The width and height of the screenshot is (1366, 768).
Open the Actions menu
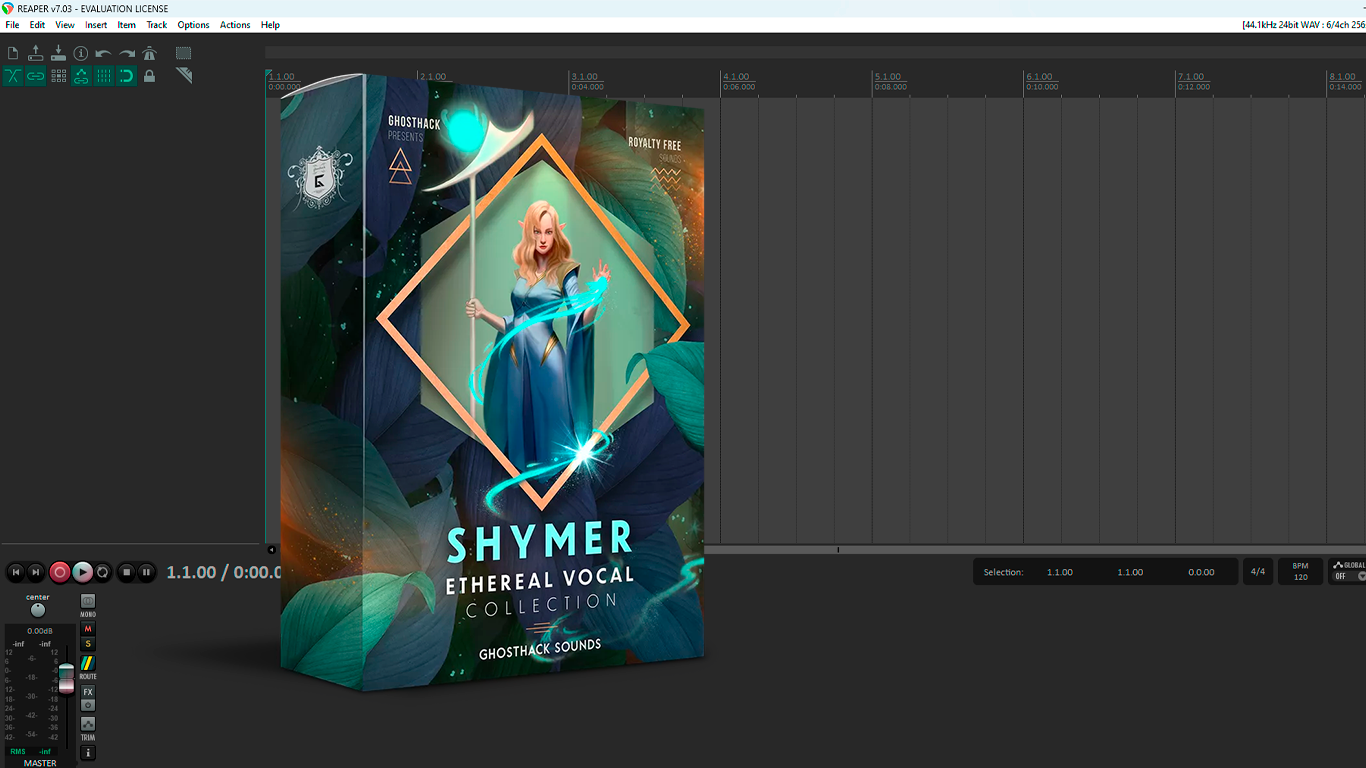coord(235,25)
